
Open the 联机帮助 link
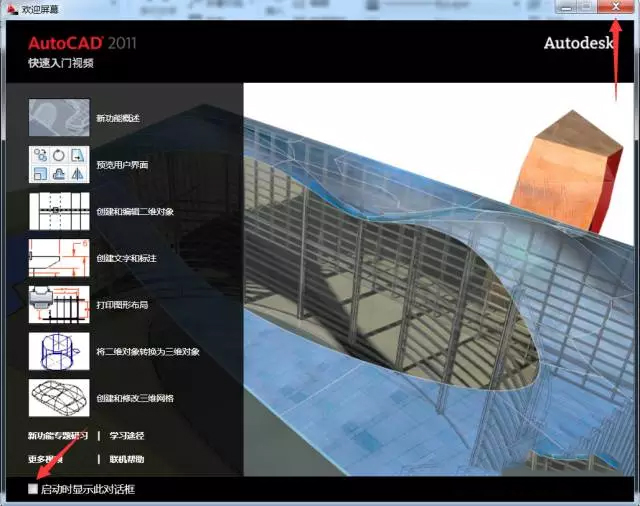pyautogui.click(x=127, y=459)
